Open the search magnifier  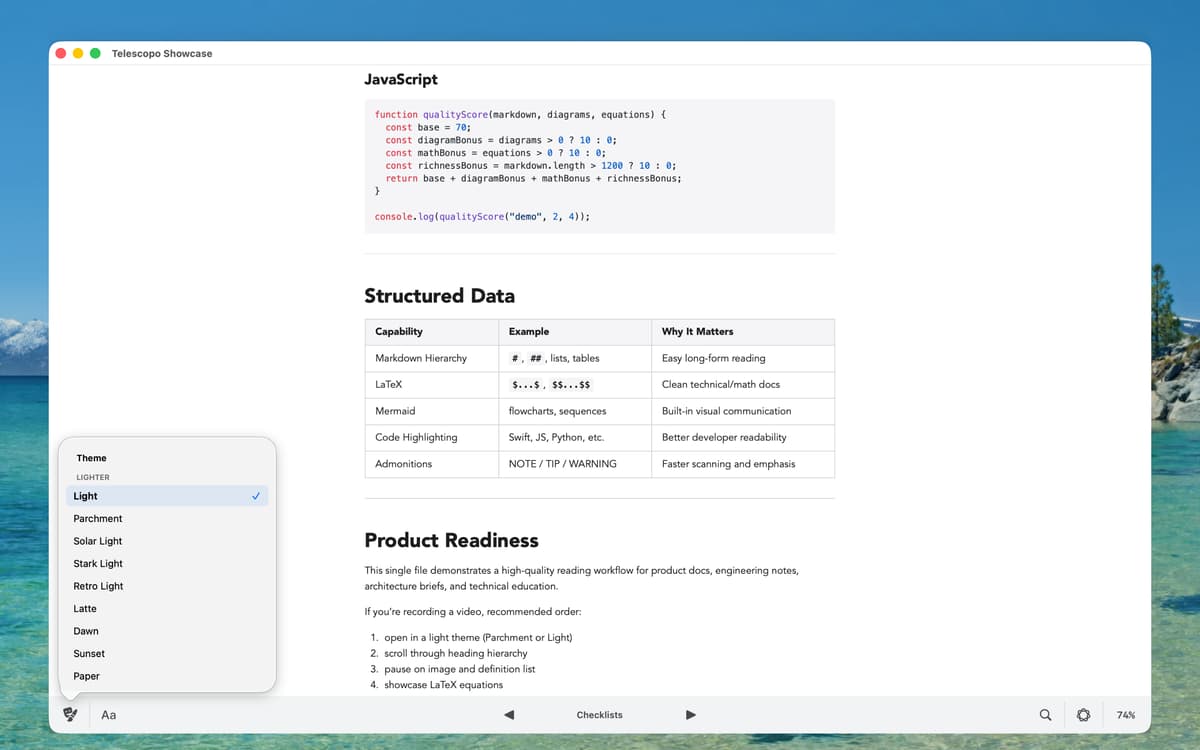[1045, 715]
